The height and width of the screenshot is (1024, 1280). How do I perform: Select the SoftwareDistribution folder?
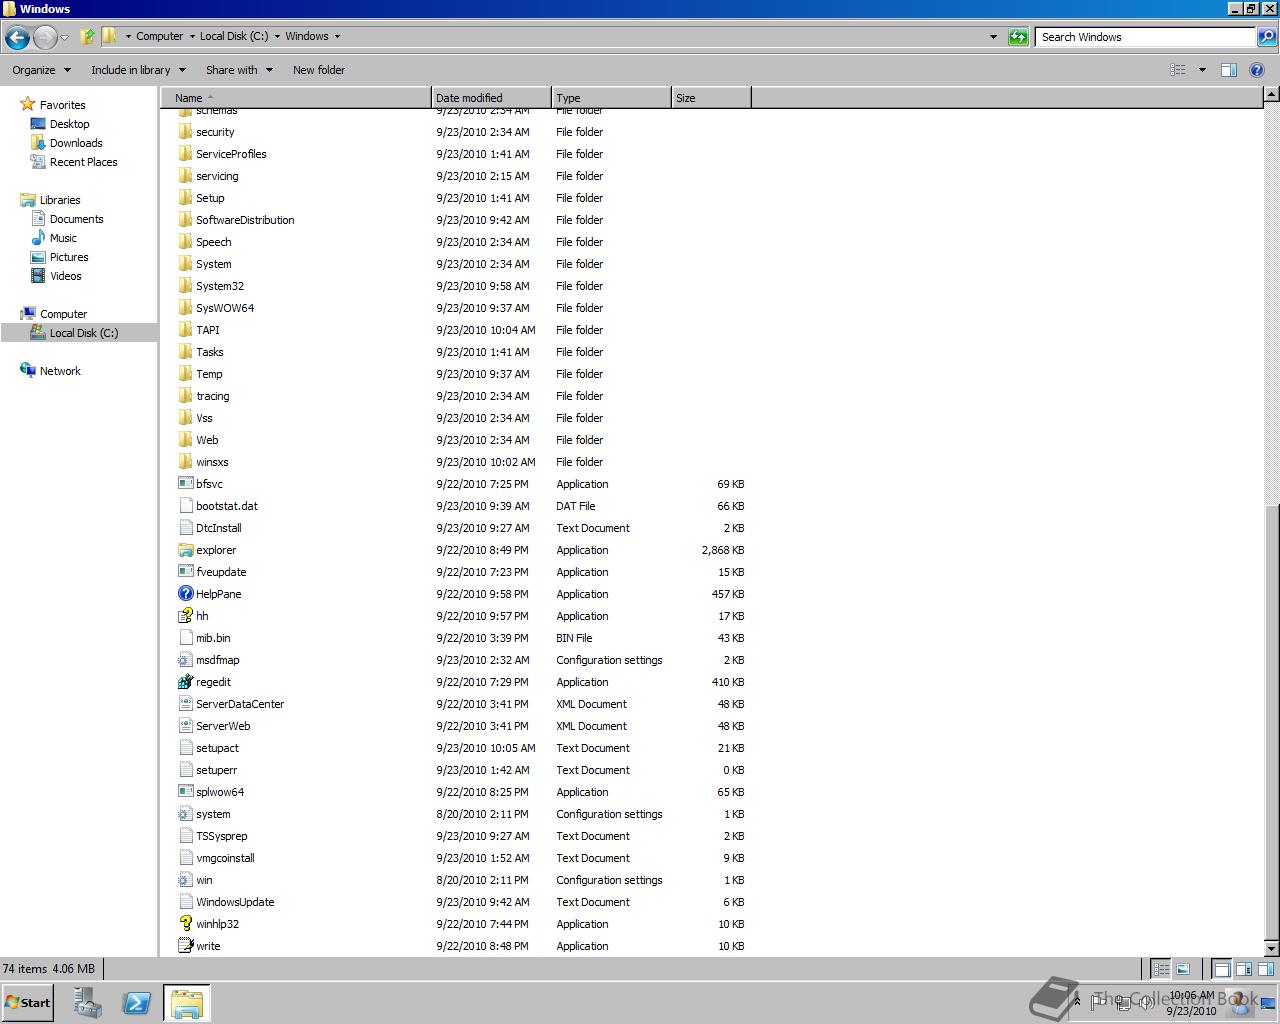[245, 220]
